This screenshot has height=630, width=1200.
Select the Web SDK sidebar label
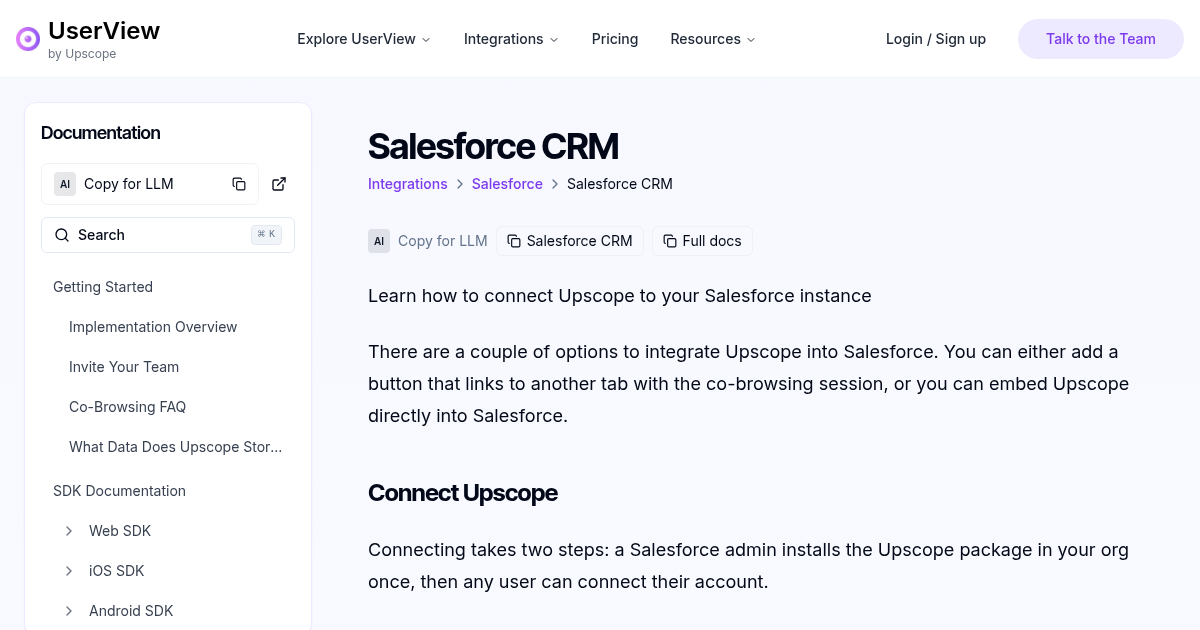[x=120, y=531]
